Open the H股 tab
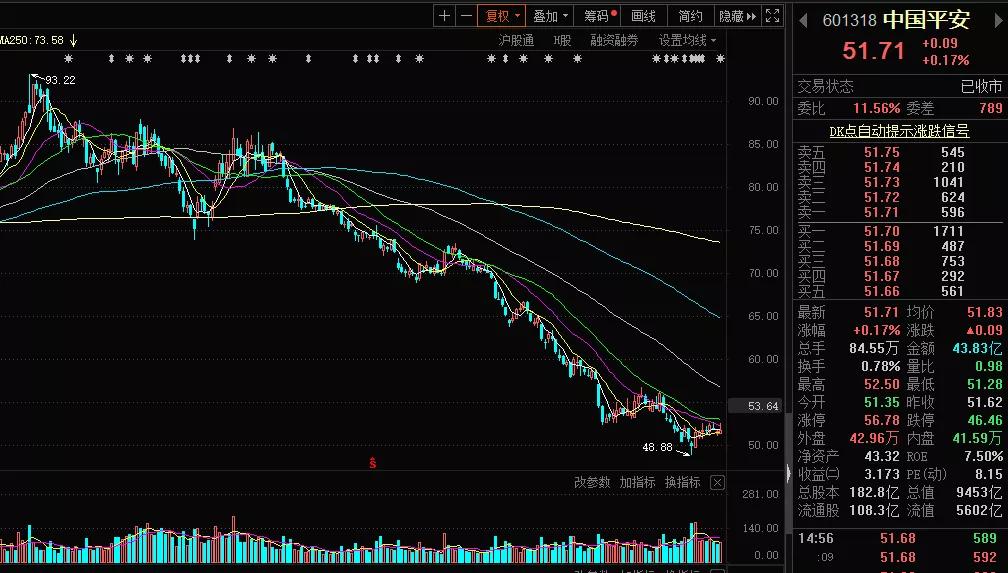This screenshot has height=573, width=1008. pos(562,41)
